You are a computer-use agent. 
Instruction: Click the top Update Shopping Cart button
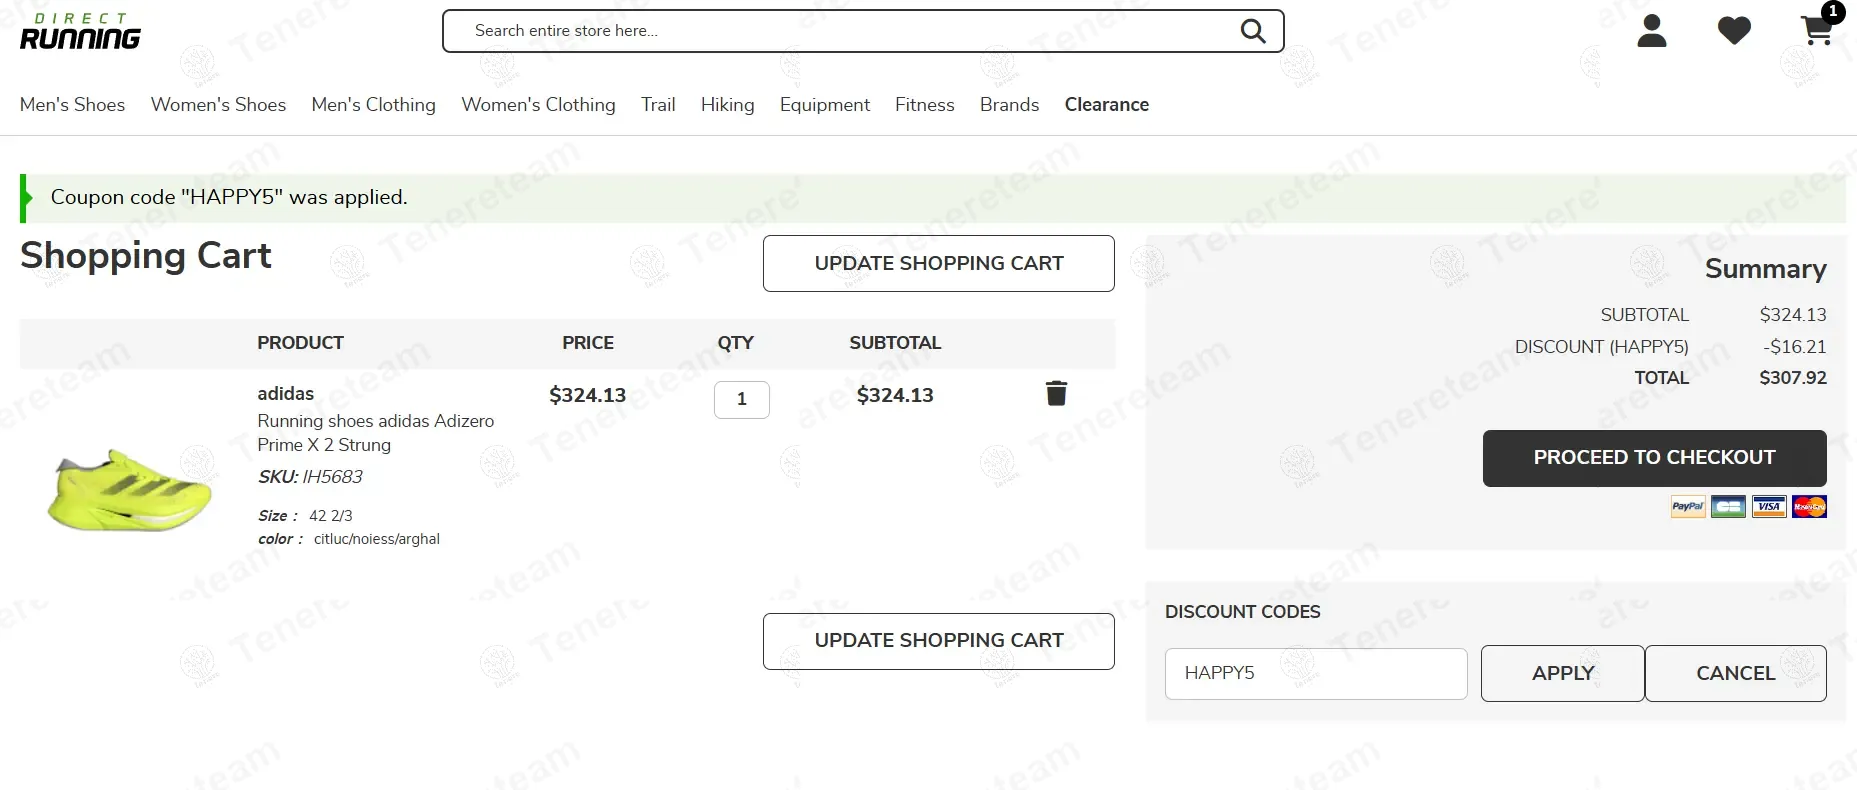tap(938, 264)
